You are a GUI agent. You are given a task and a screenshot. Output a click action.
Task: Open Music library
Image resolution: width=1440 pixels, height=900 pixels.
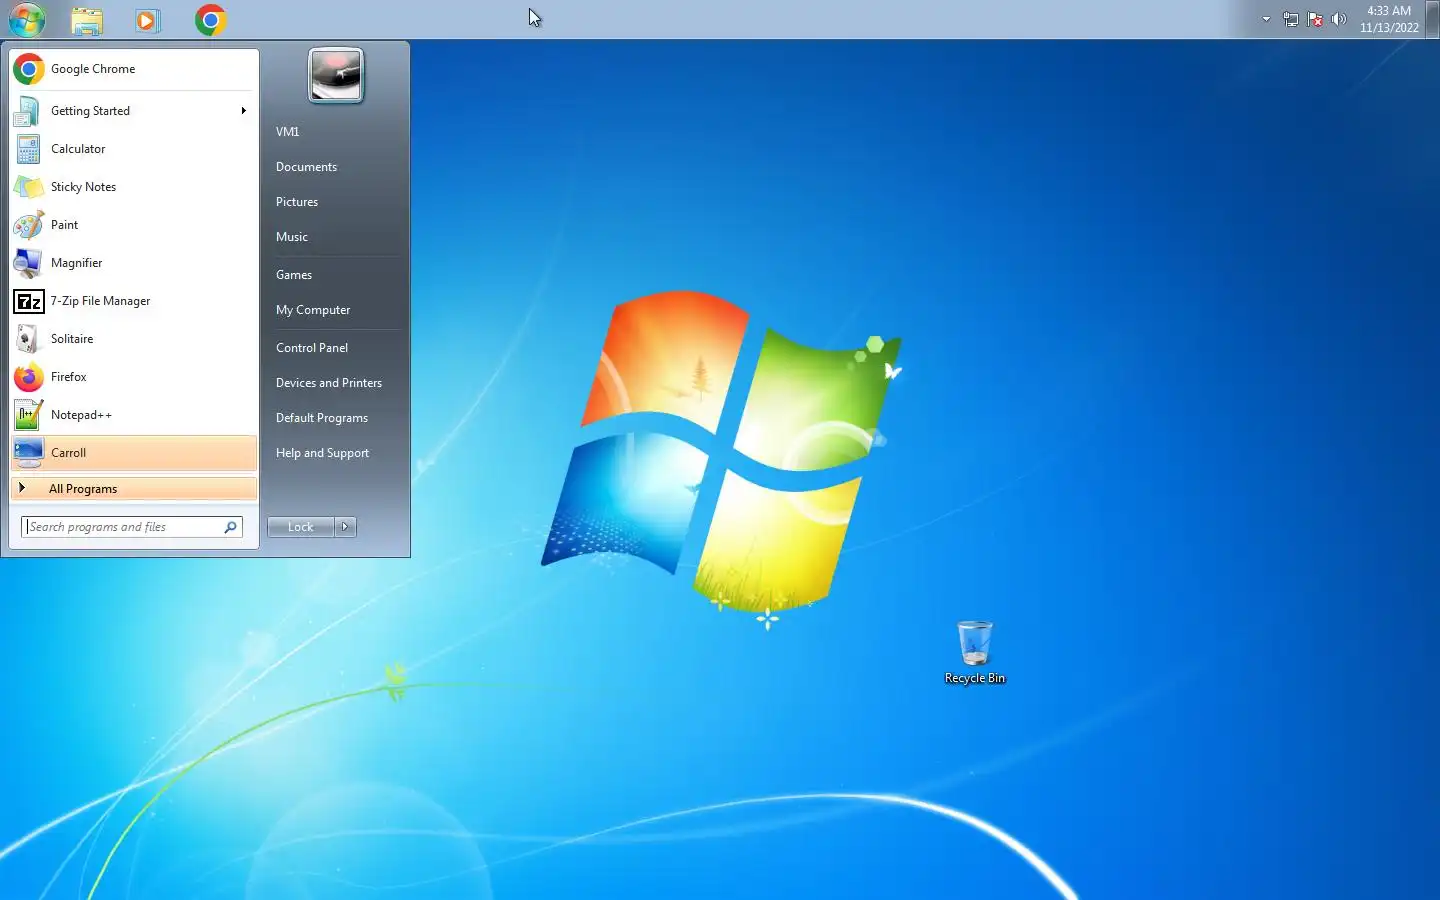292,237
